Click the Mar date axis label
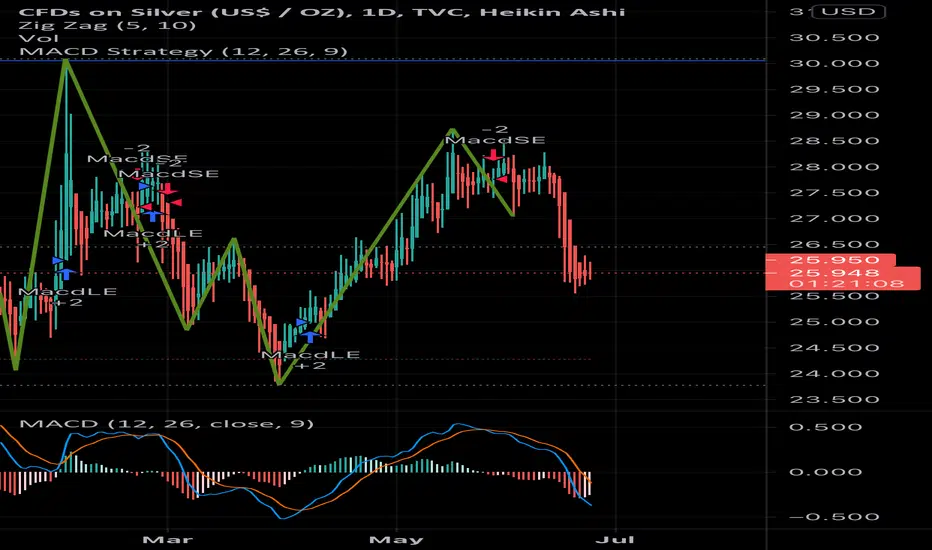The image size is (932, 550). click(x=168, y=540)
